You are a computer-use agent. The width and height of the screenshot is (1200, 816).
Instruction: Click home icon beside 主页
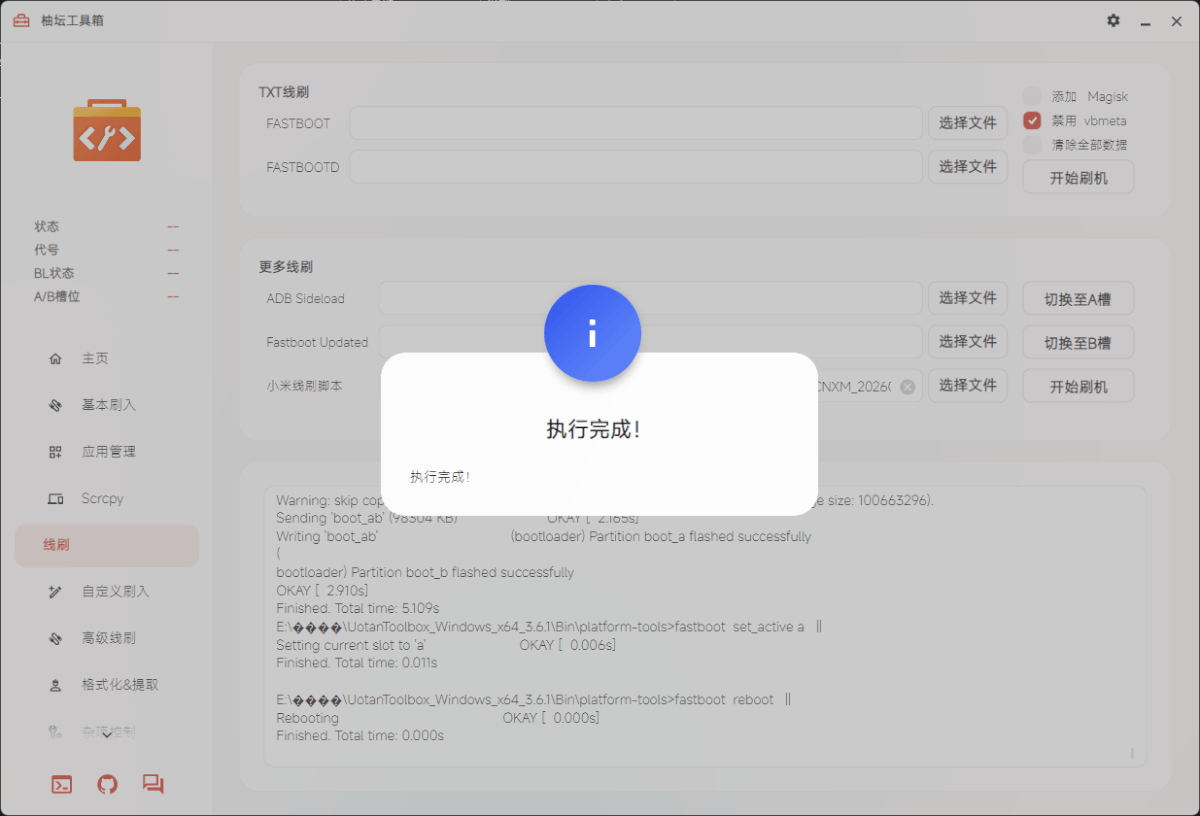tap(55, 359)
